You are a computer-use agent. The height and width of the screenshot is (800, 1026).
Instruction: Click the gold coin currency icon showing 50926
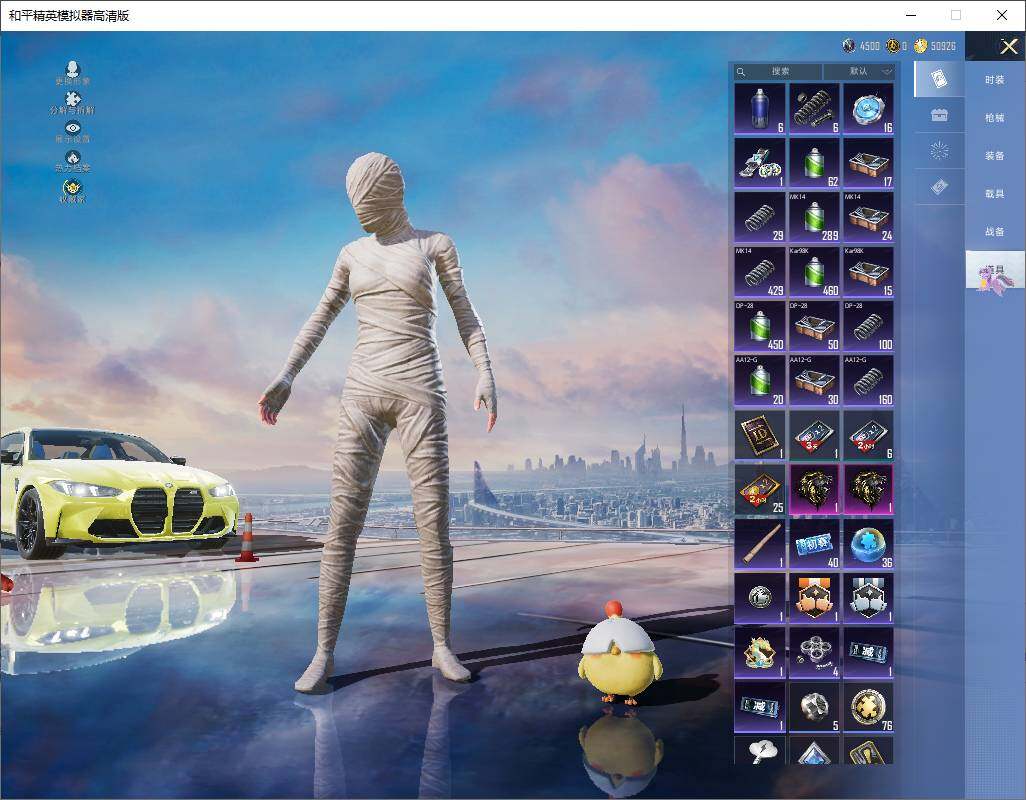coord(921,46)
